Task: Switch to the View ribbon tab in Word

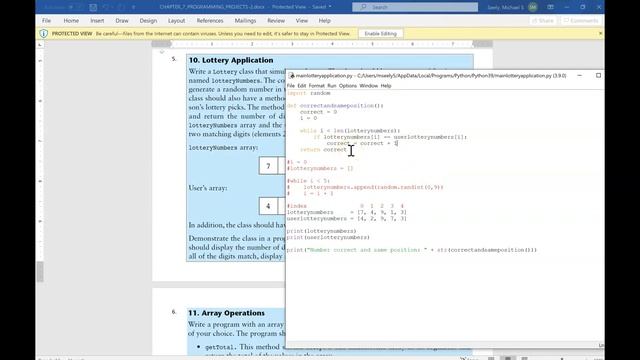Action: pyautogui.click(x=302, y=20)
